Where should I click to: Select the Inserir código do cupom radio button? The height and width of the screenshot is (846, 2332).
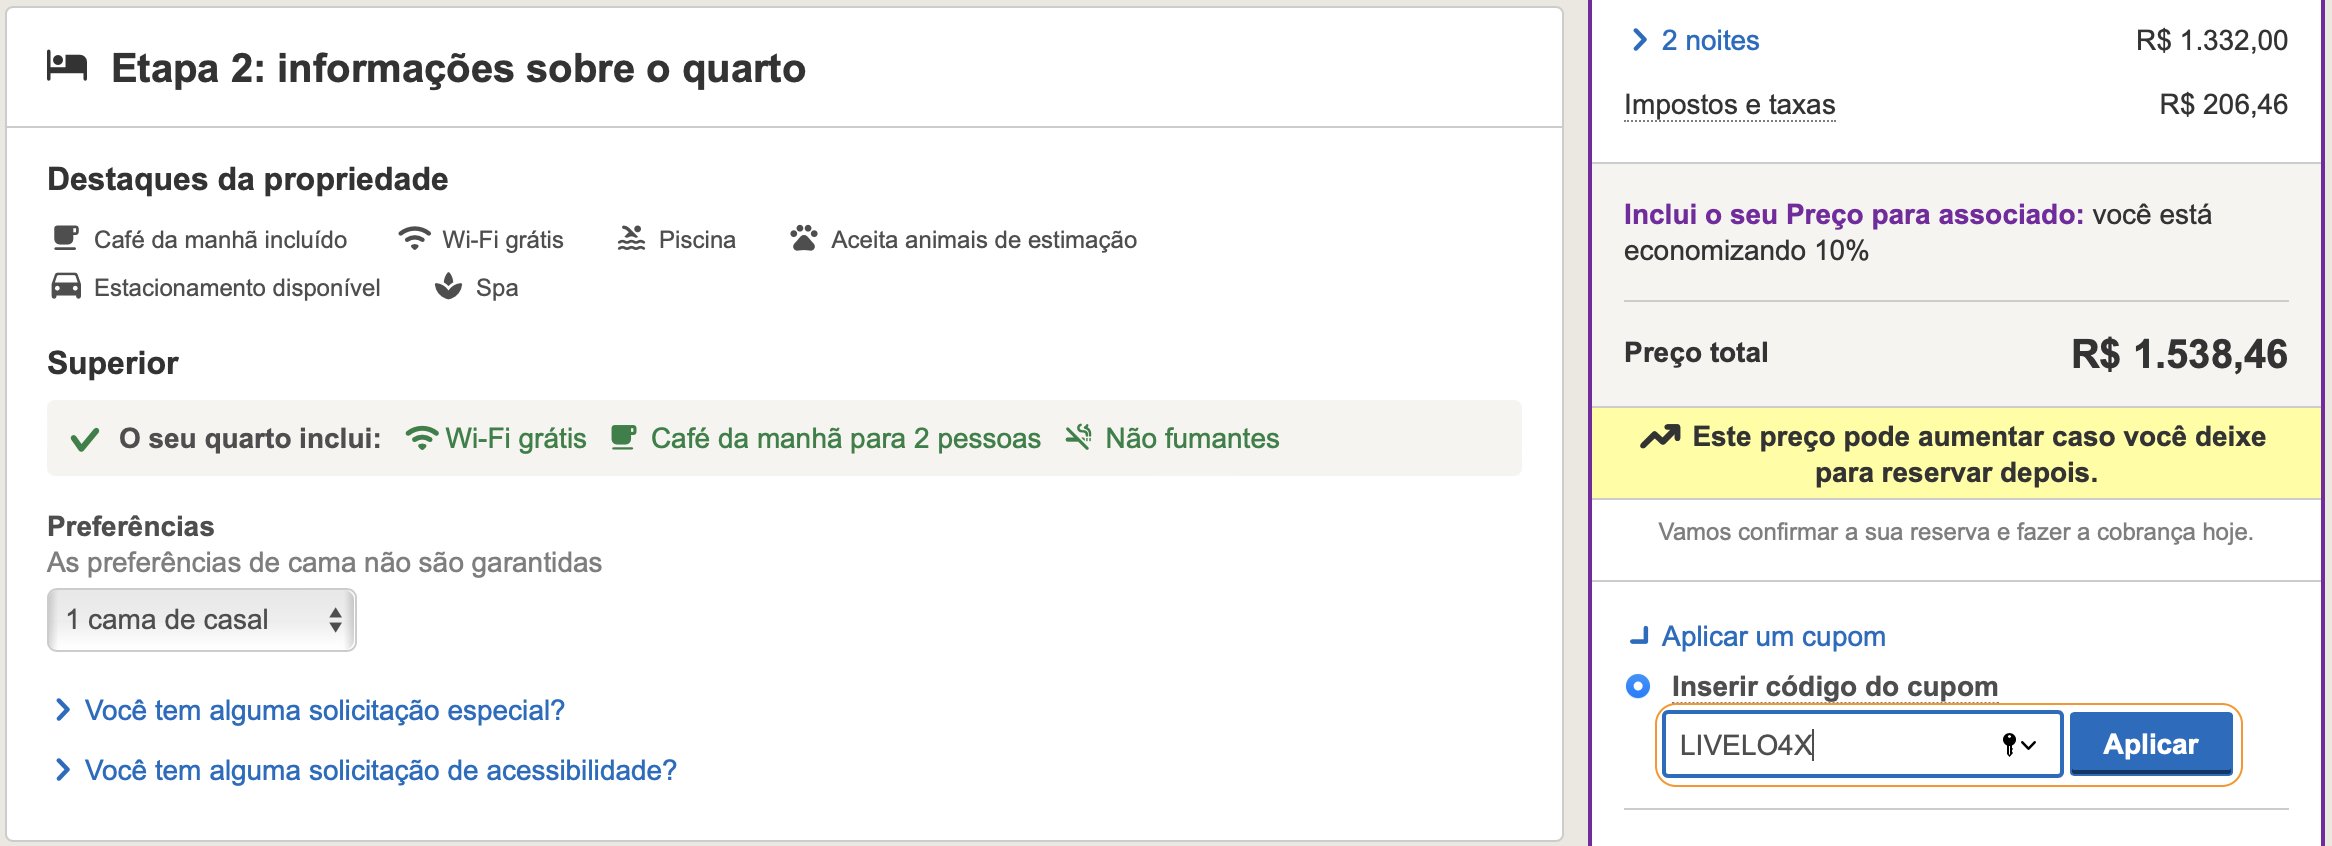1638,686
